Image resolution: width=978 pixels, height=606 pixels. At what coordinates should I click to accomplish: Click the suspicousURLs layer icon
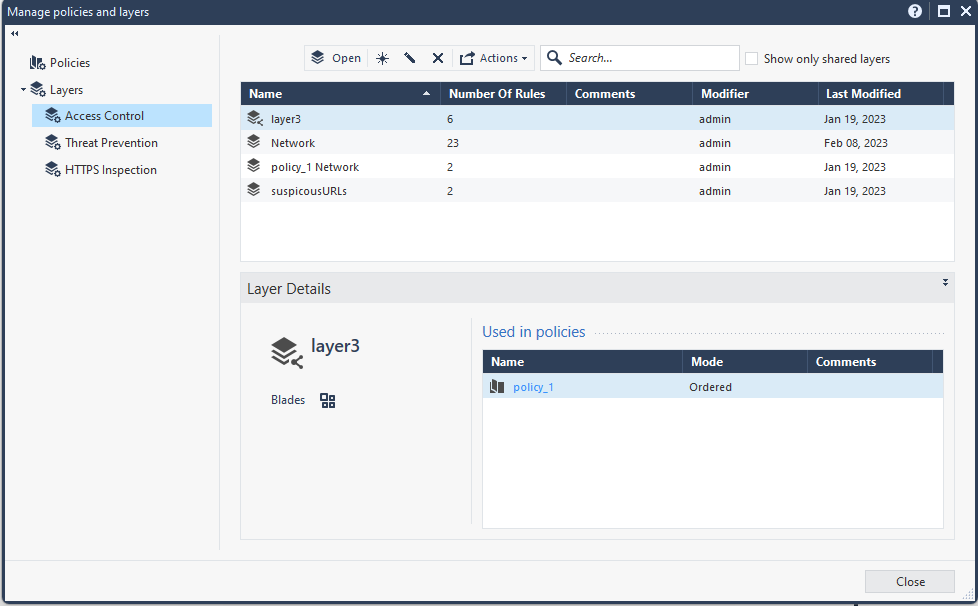[x=254, y=190]
